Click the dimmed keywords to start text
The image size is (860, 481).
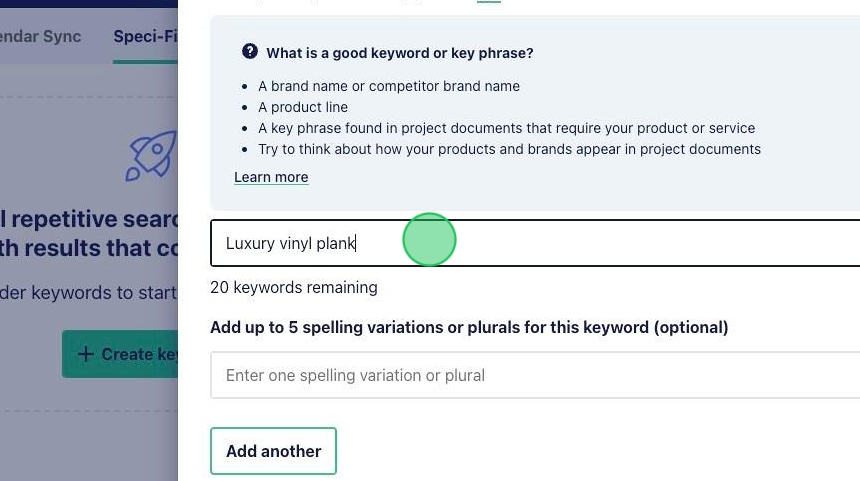click(89, 292)
